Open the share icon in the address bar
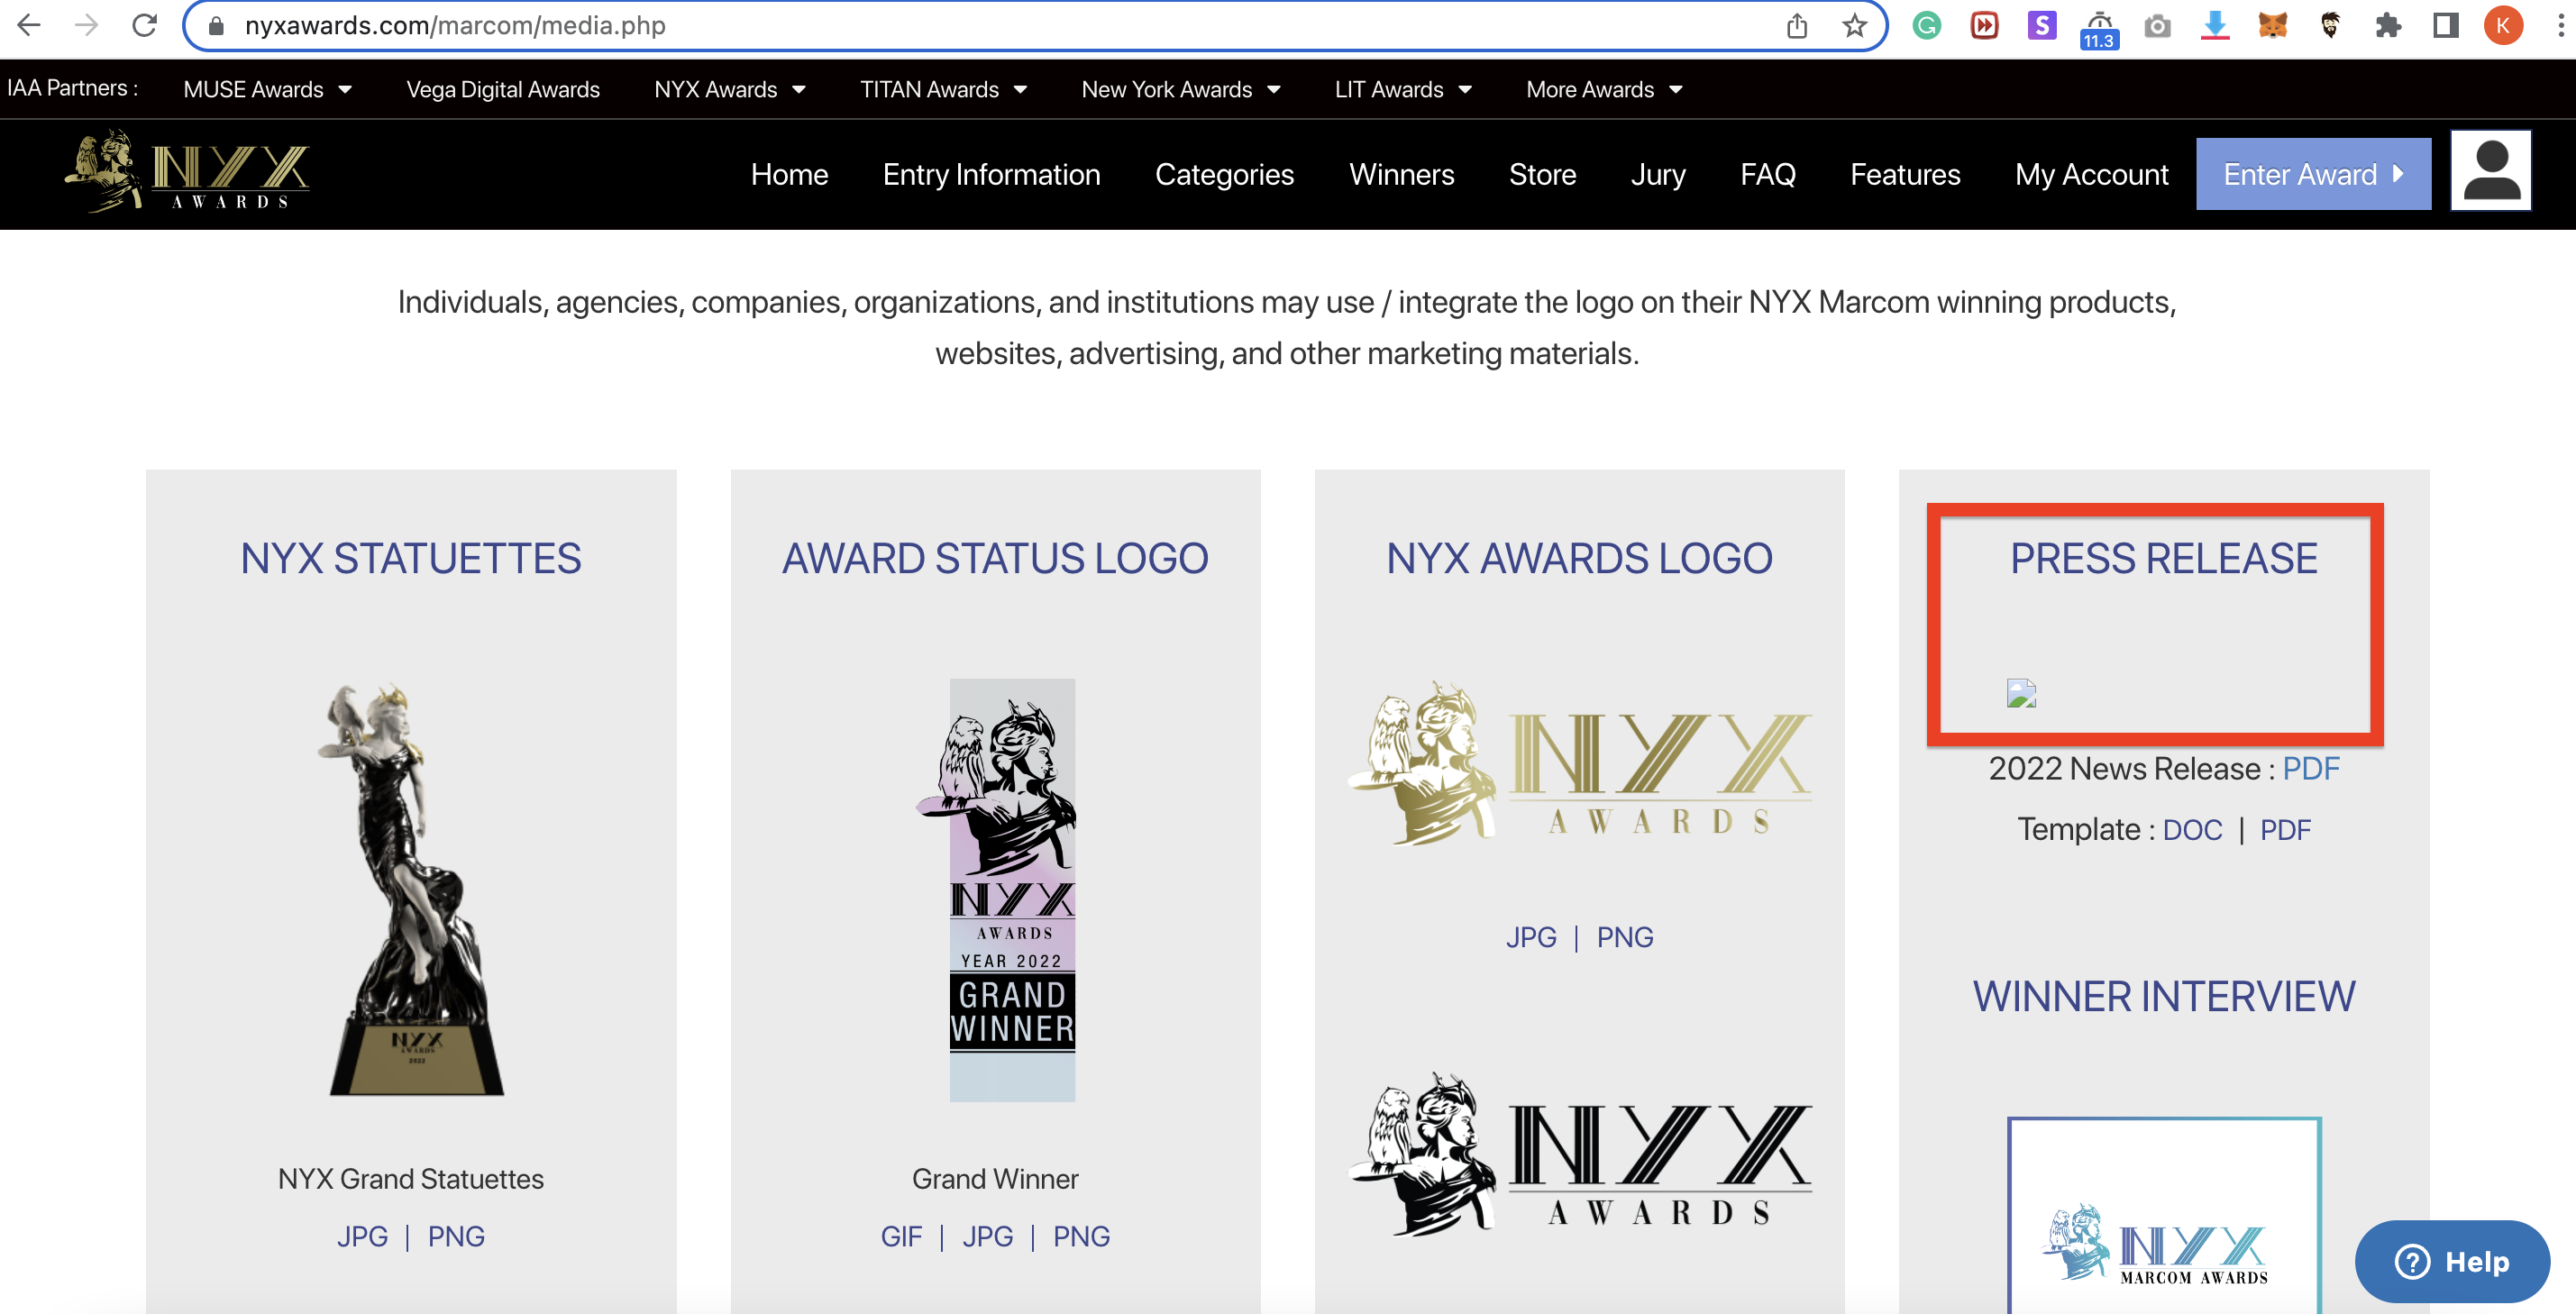This screenshot has height=1314, width=2576. pyautogui.click(x=1797, y=26)
